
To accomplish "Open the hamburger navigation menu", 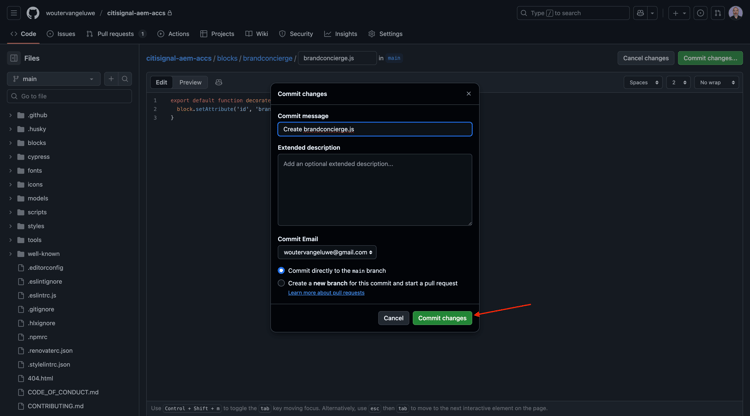I will [14, 13].
